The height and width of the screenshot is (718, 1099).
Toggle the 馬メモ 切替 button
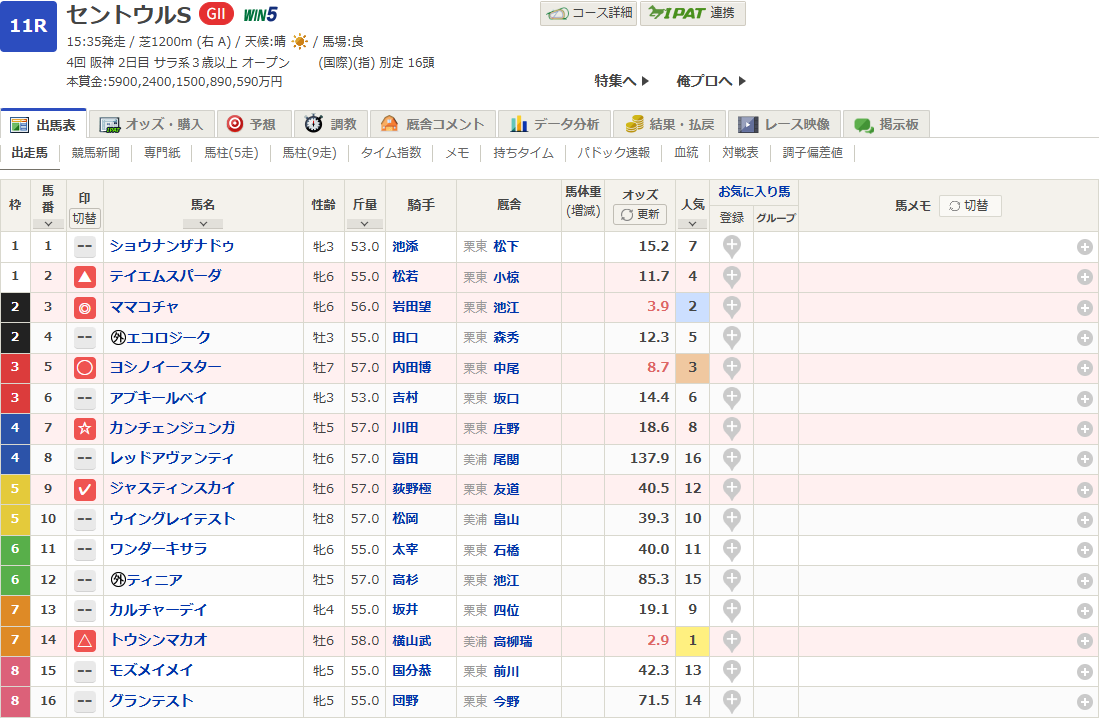969,205
